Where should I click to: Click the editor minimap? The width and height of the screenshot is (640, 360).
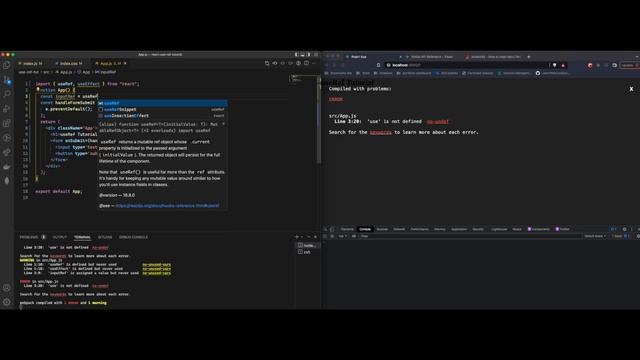coord(303,79)
